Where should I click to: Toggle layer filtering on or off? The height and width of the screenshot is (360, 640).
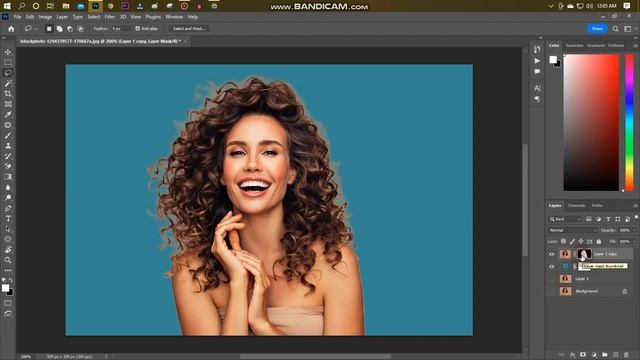[x=636, y=218]
